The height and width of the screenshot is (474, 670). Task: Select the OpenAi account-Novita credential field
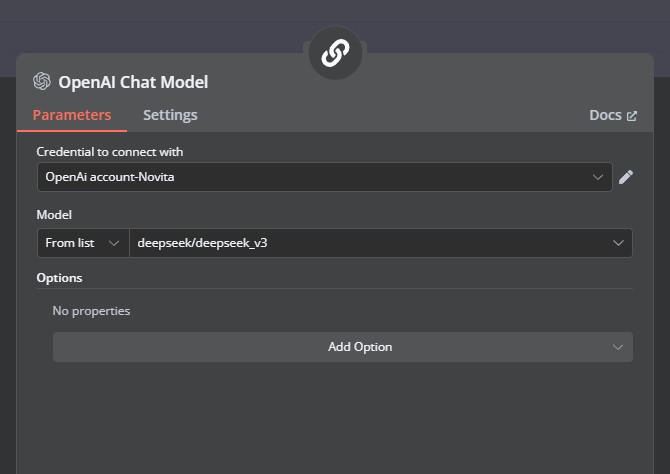coord(325,177)
